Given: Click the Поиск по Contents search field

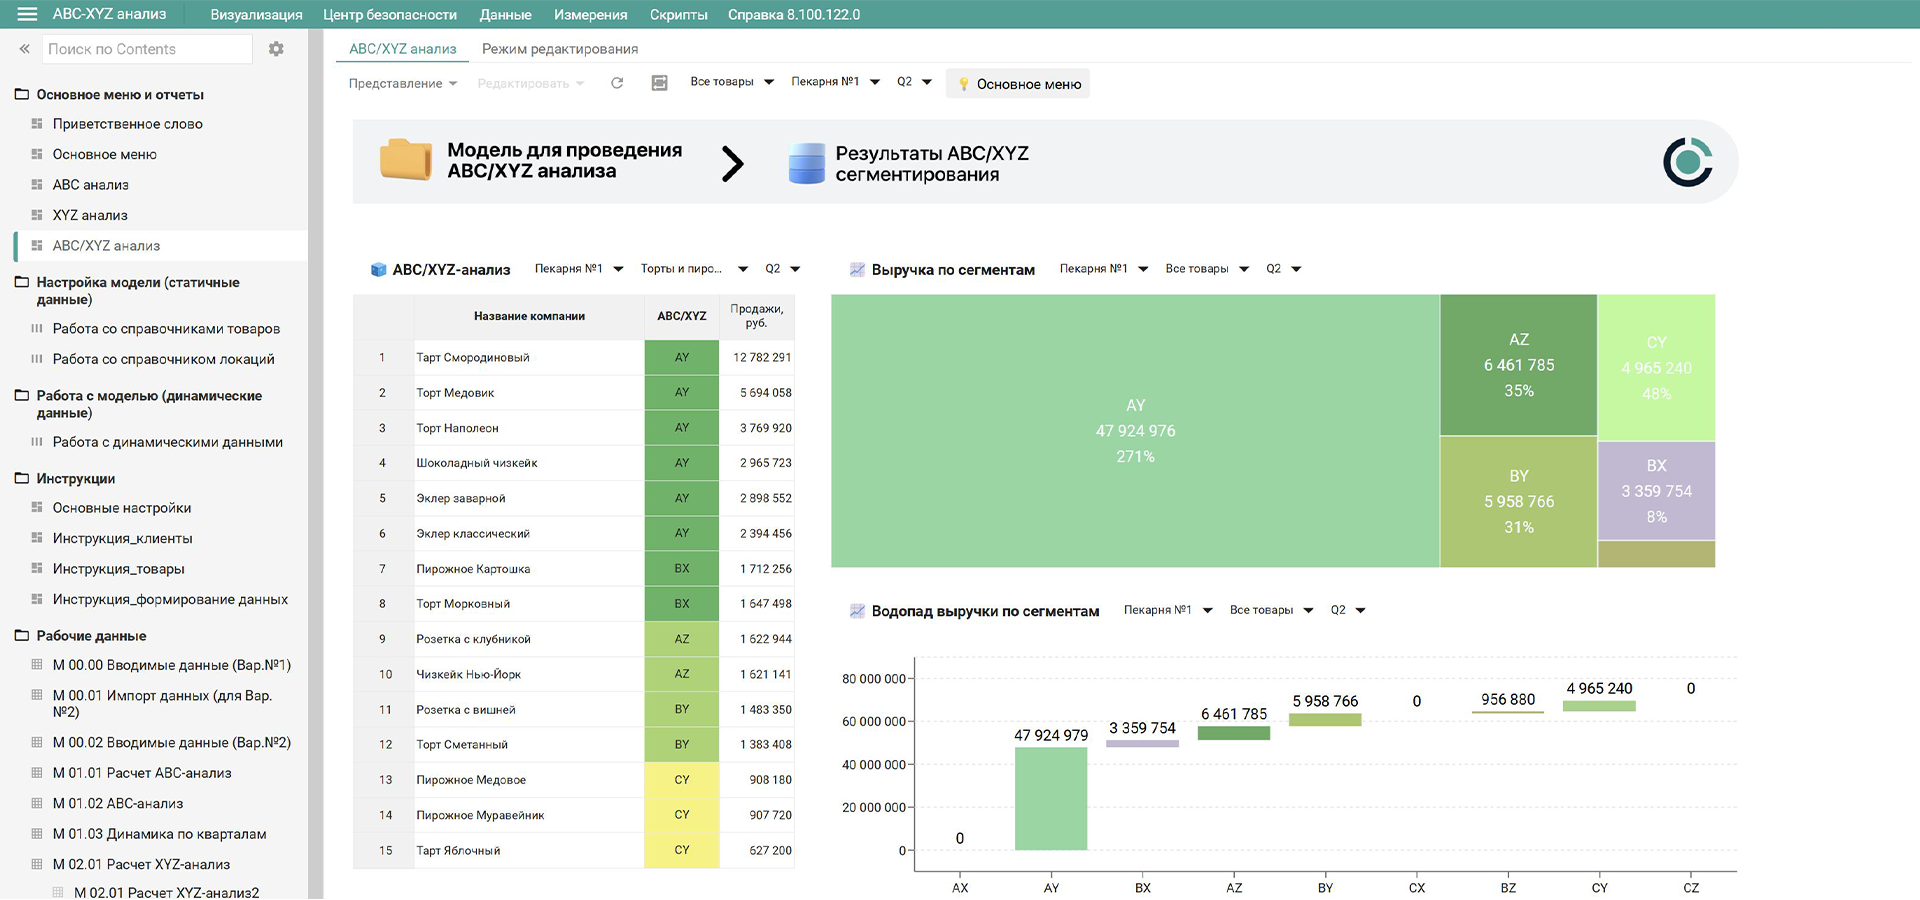Looking at the screenshot, I should point(147,49).
